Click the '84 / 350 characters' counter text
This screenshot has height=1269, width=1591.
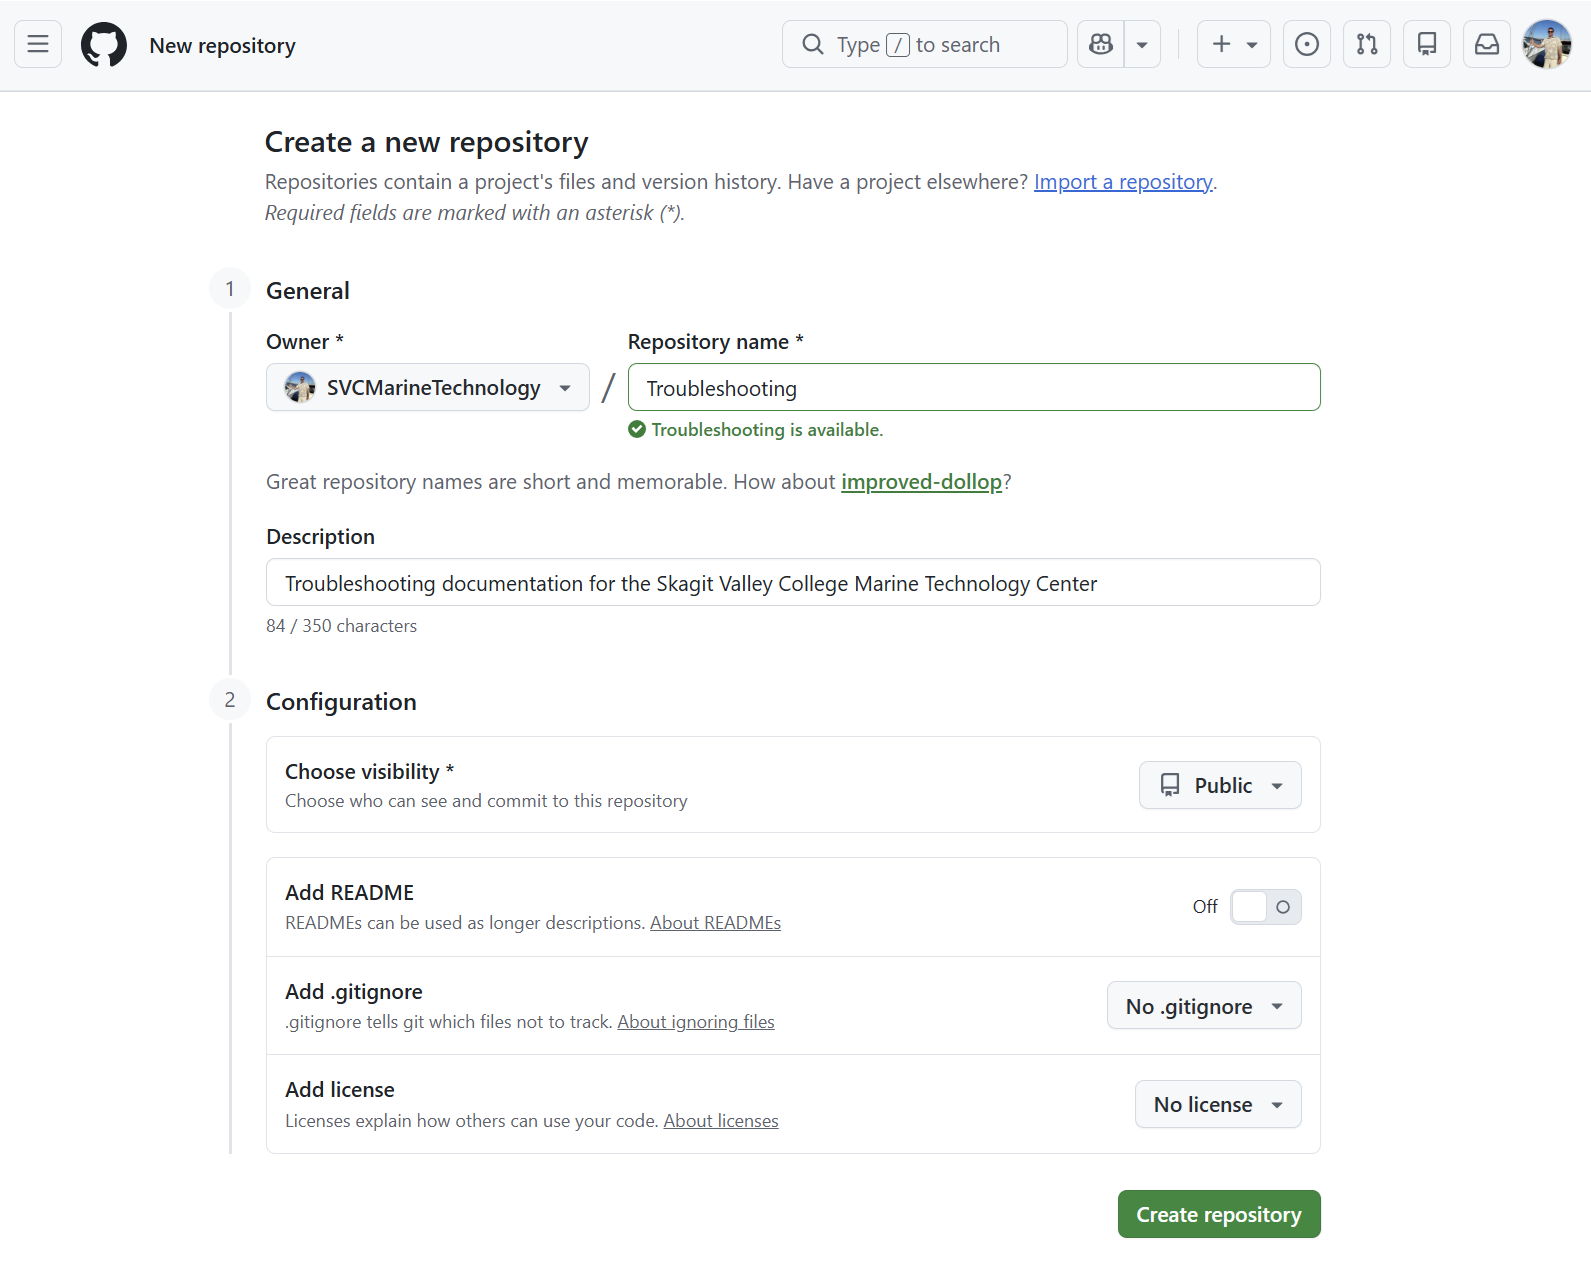pos(341,626)
